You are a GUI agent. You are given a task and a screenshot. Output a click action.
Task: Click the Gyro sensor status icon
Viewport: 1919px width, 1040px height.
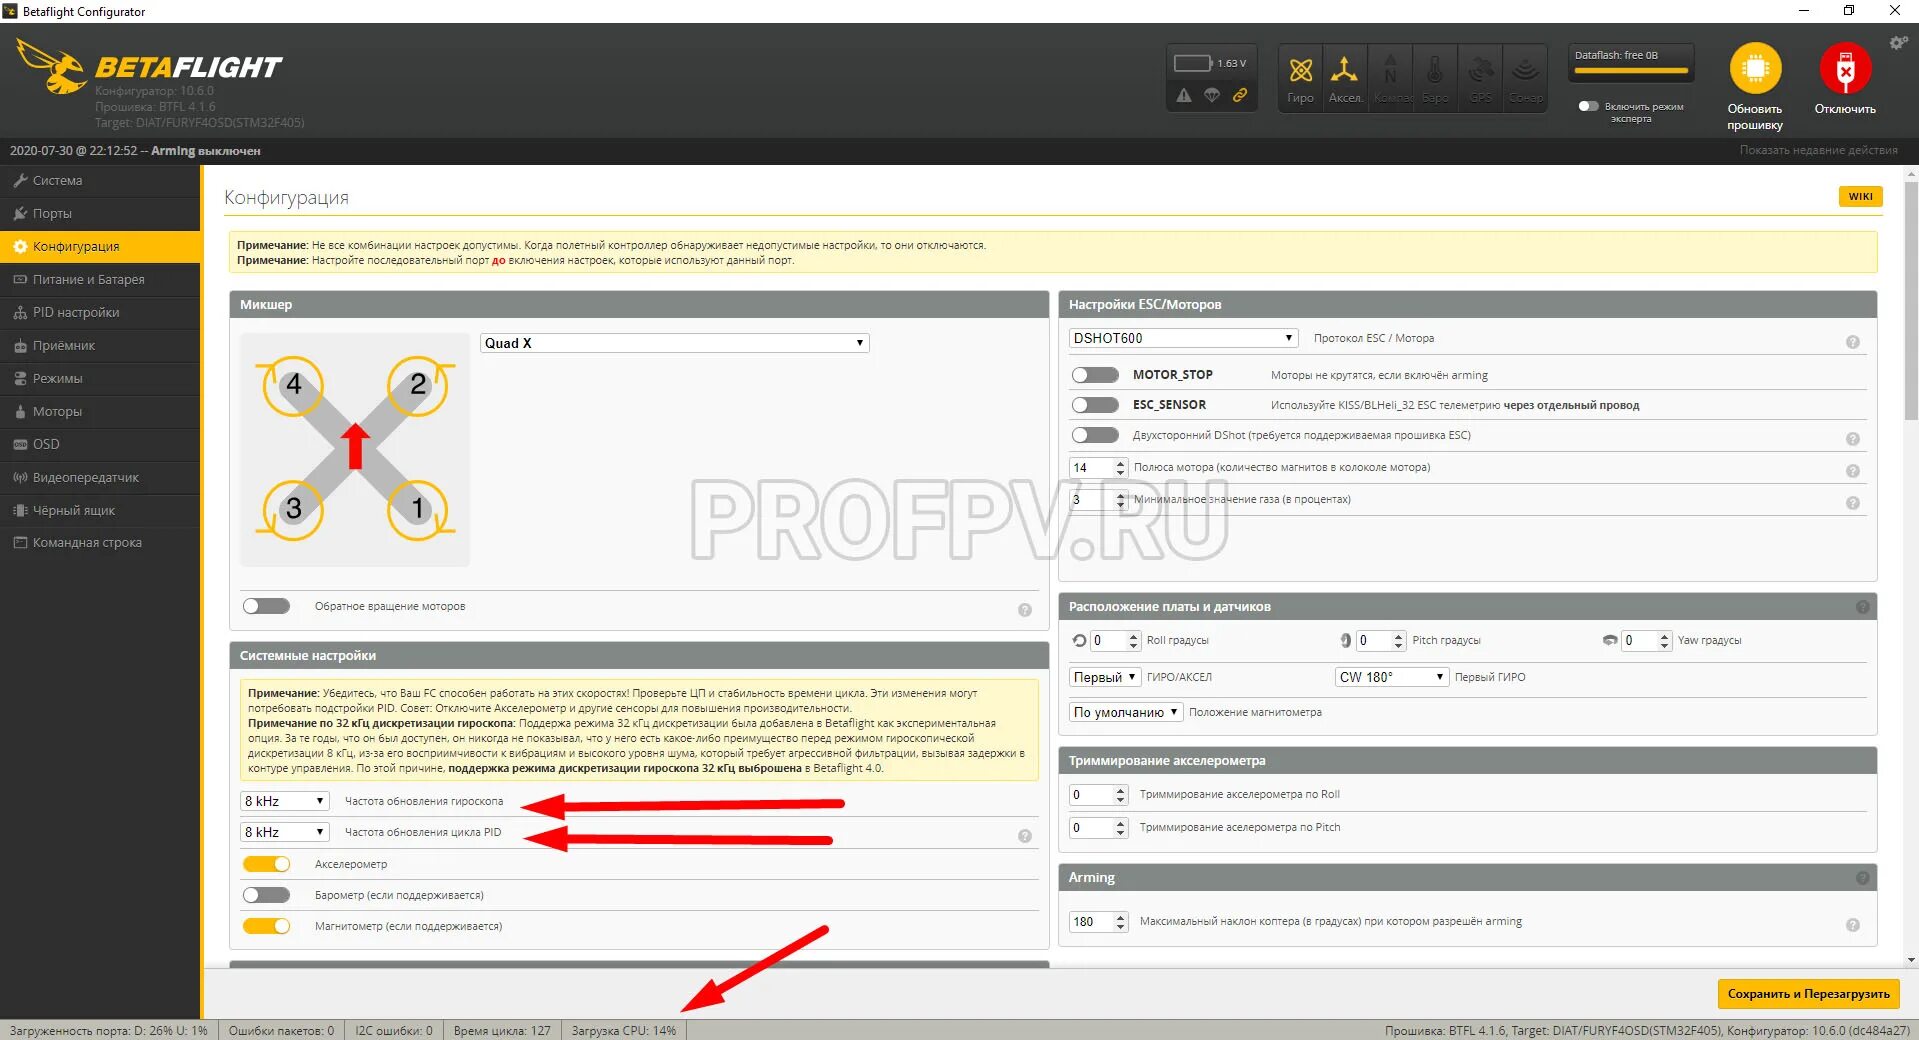[x=1300, y=78]
